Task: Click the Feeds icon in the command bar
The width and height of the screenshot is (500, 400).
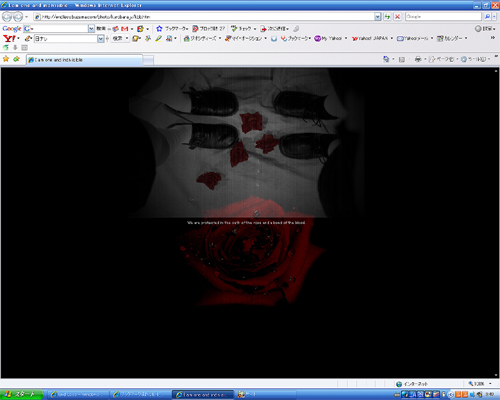Action: (402, 59)
